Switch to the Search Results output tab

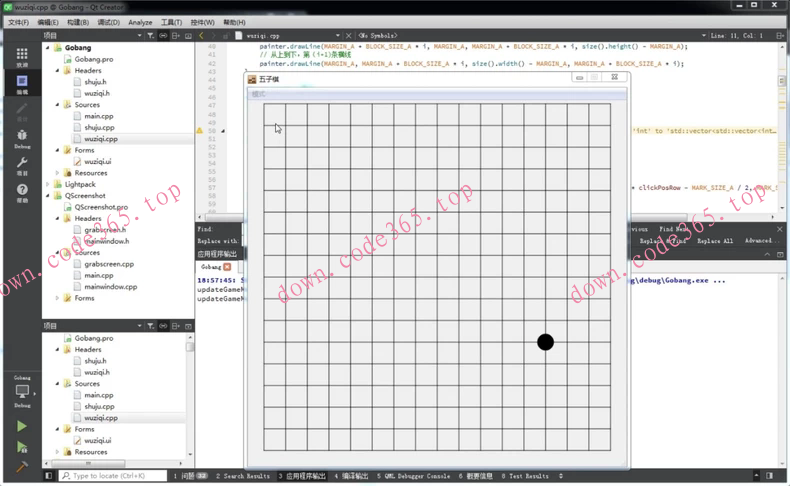click(x=245, y=476)
